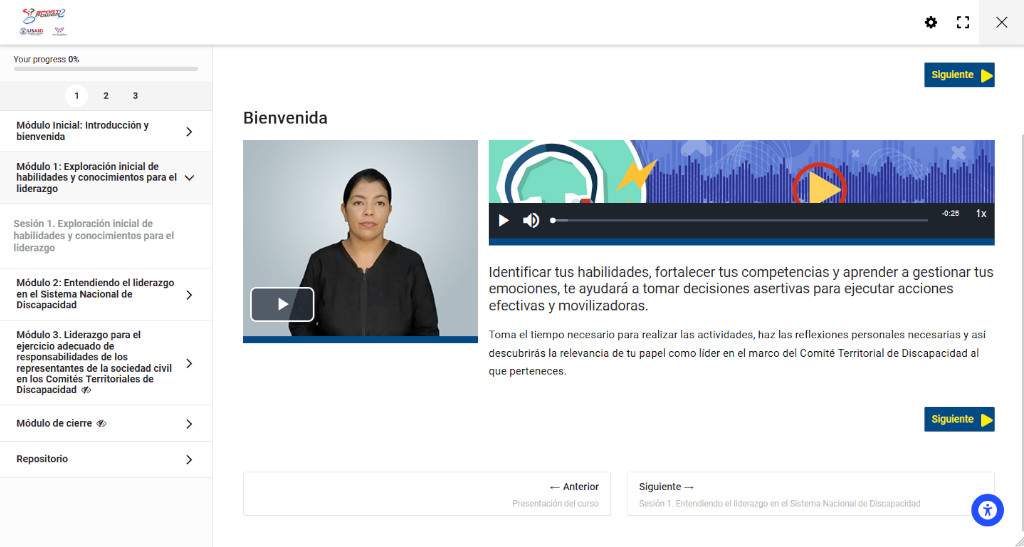Play the sign language video
Screen dimensions: 1024x547
pyautogui.click(x=282, y=304)
